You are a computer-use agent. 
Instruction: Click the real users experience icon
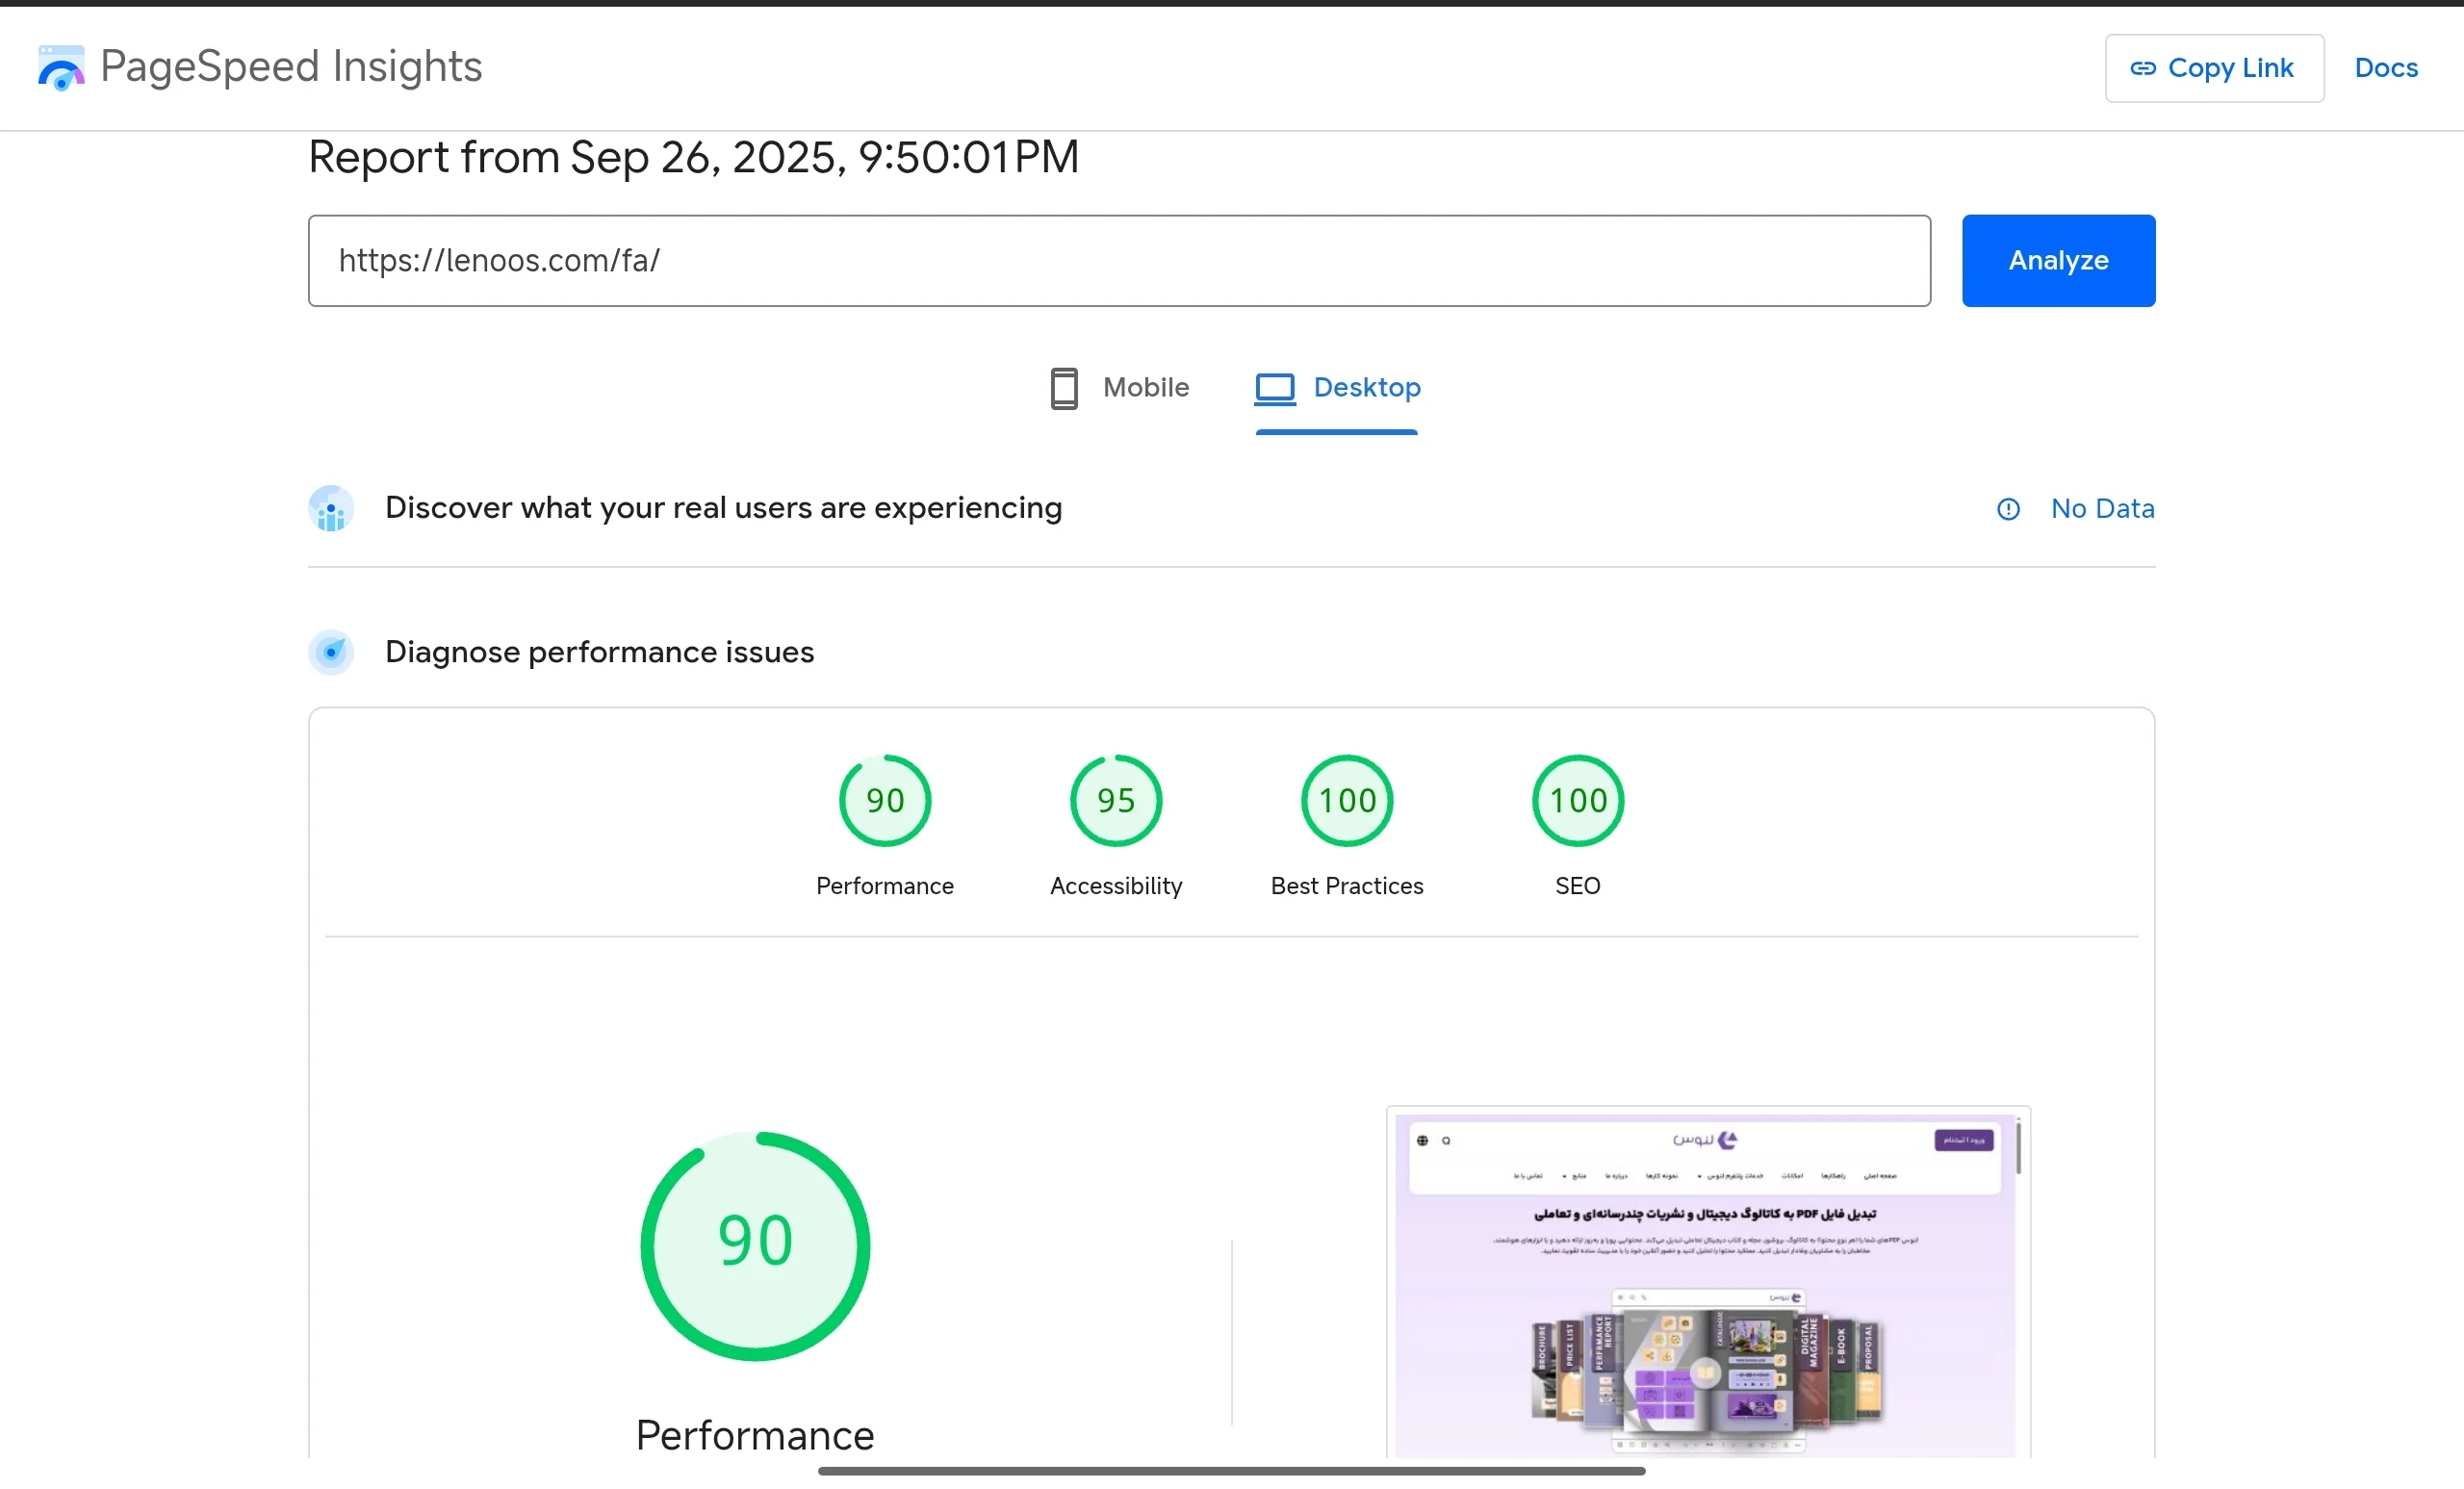click(331, 508)
